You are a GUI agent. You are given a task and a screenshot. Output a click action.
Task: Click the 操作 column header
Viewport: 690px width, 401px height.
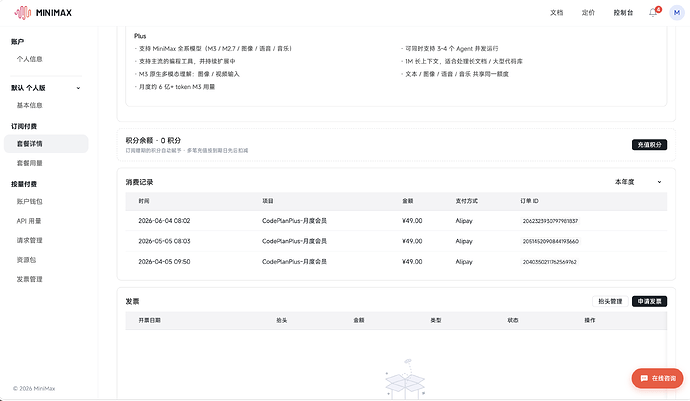pos(590,320)
